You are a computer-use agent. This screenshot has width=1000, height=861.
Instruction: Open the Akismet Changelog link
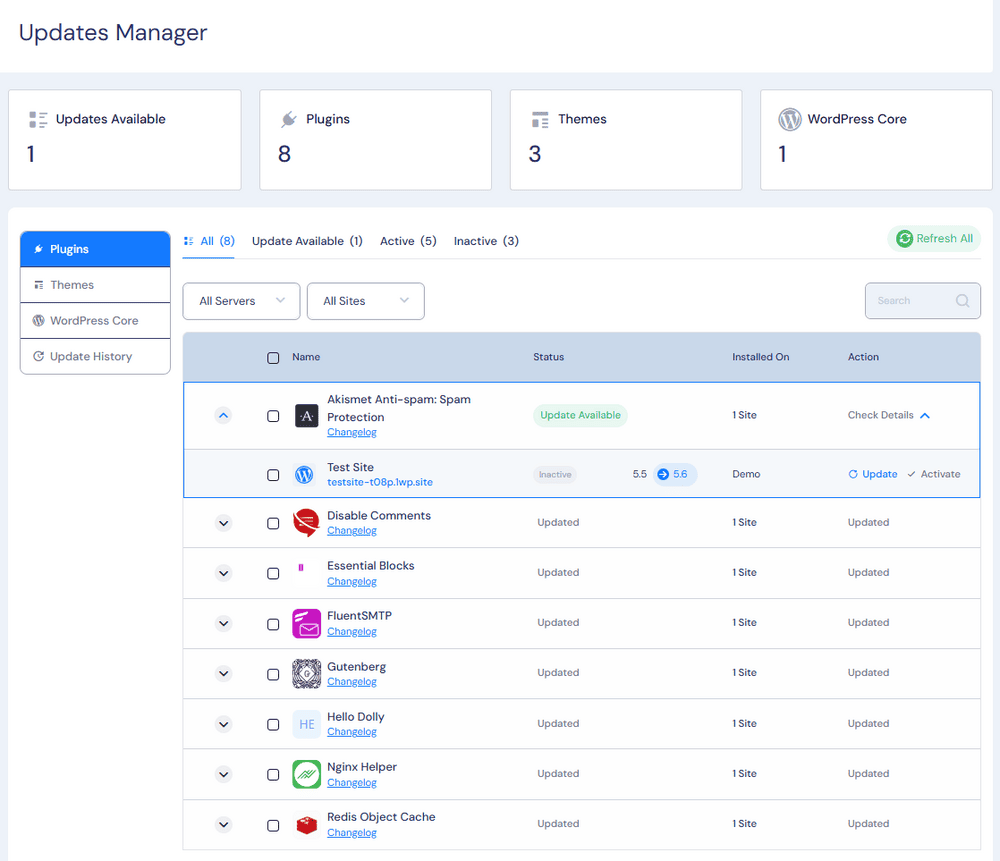tap(351, 432)
